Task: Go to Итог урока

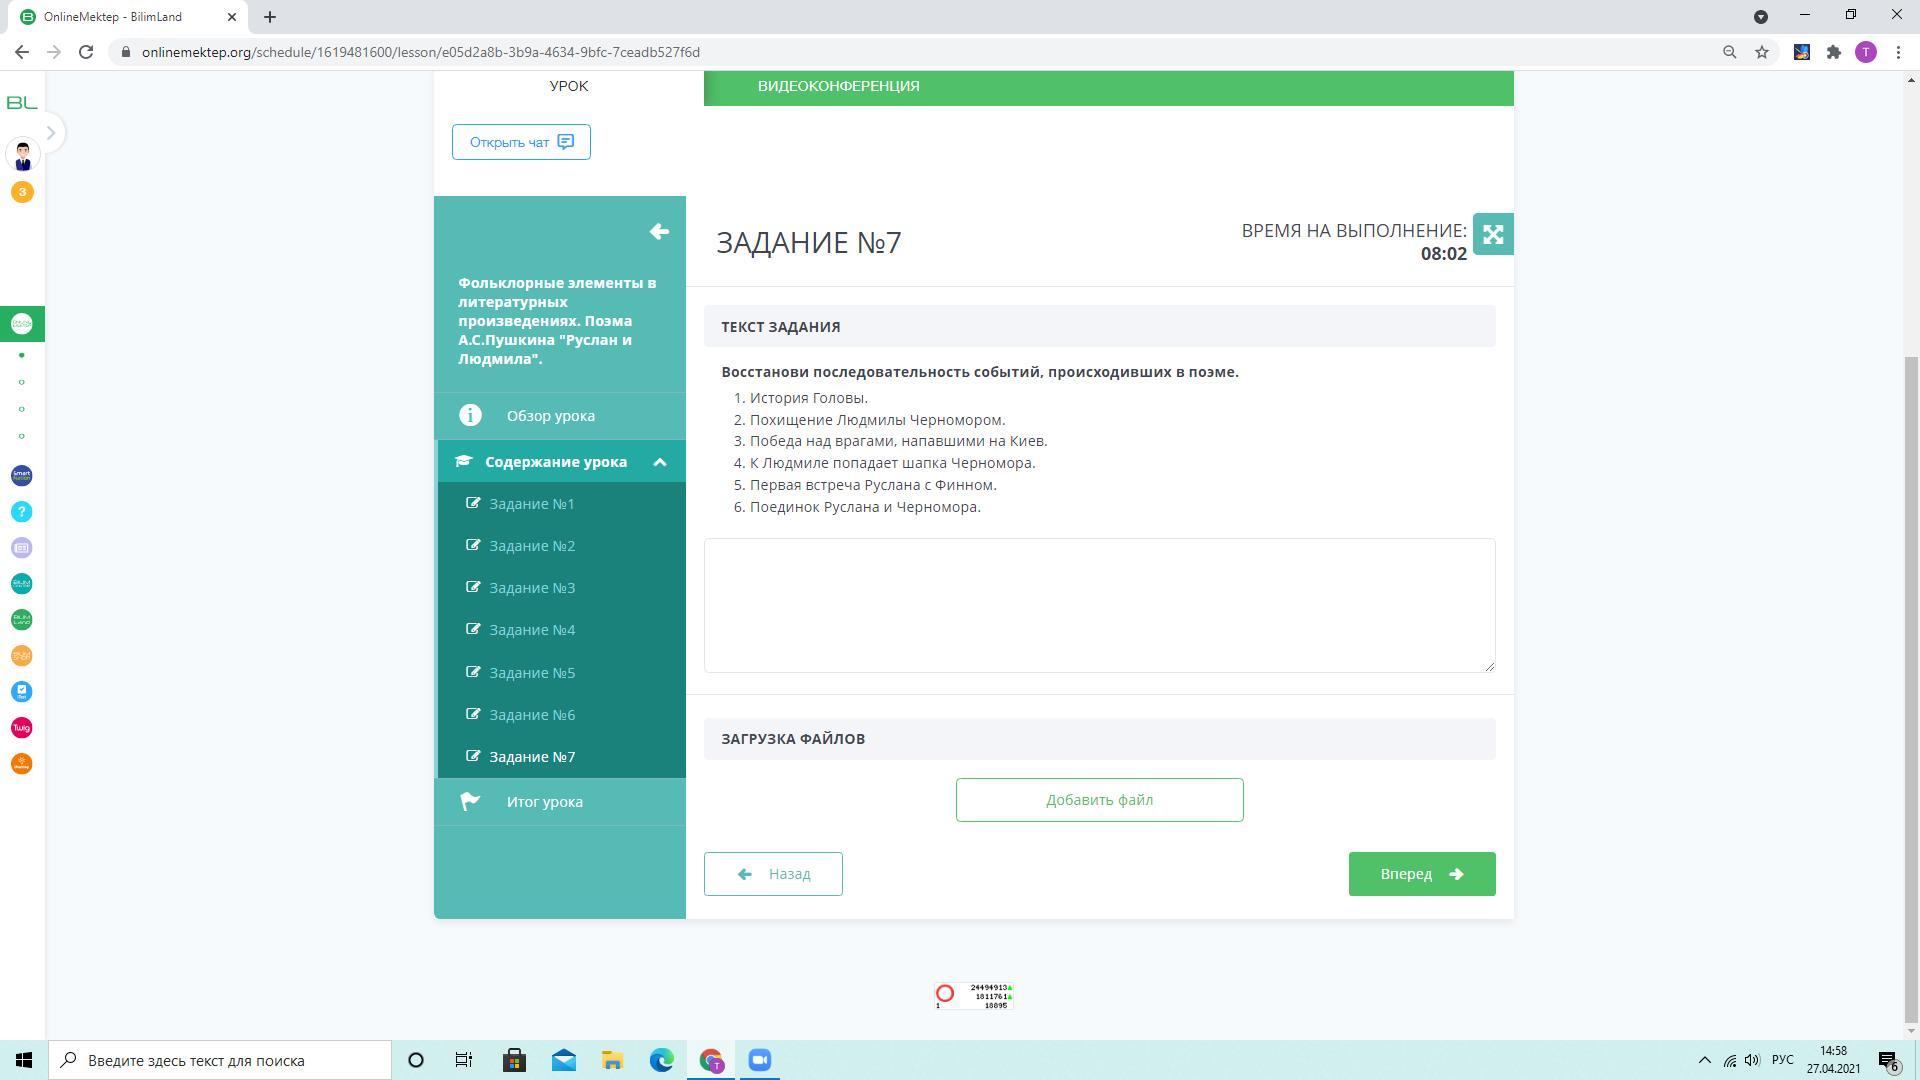Action: [544, 802]
